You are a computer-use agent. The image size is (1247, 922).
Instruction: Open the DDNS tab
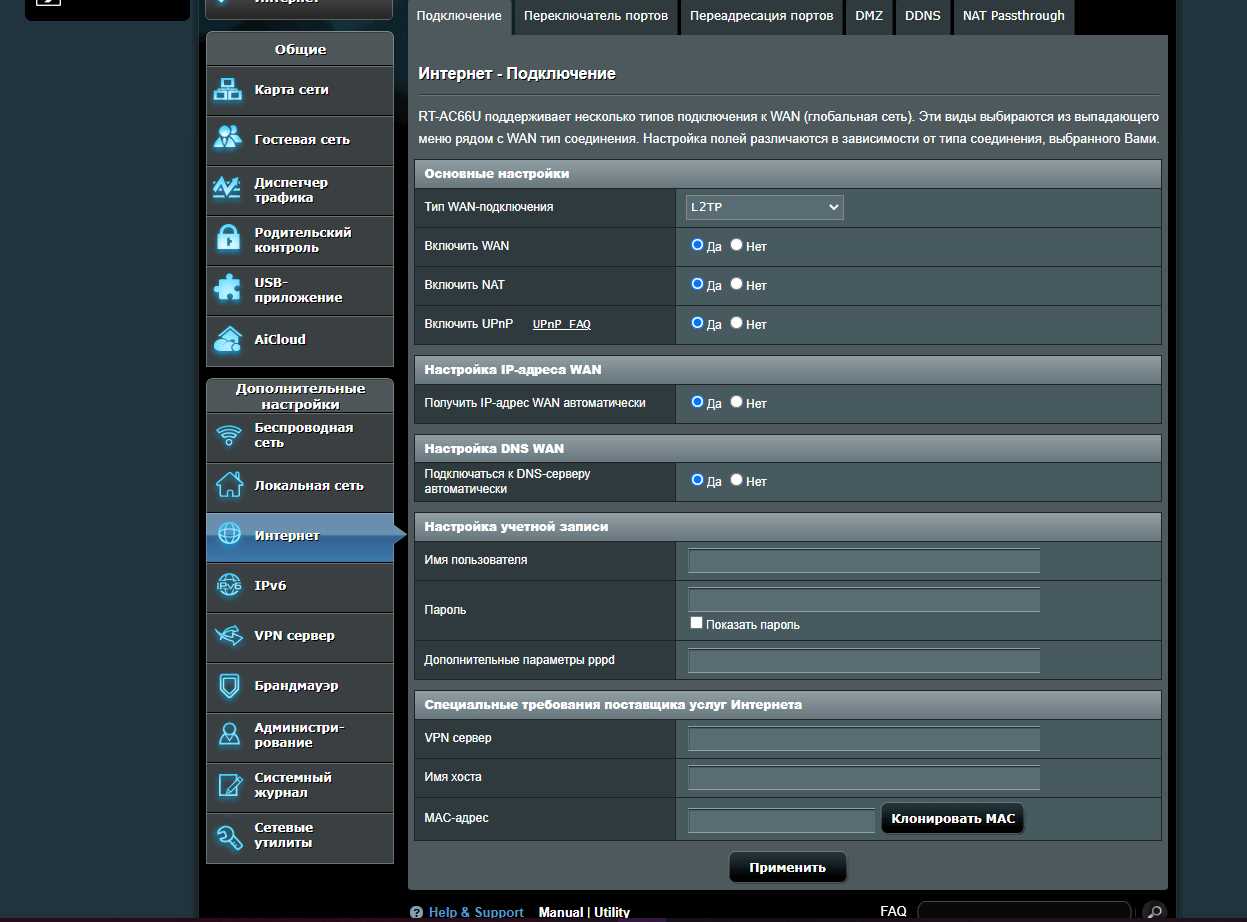pyautogui.click(x=923, y=16)
